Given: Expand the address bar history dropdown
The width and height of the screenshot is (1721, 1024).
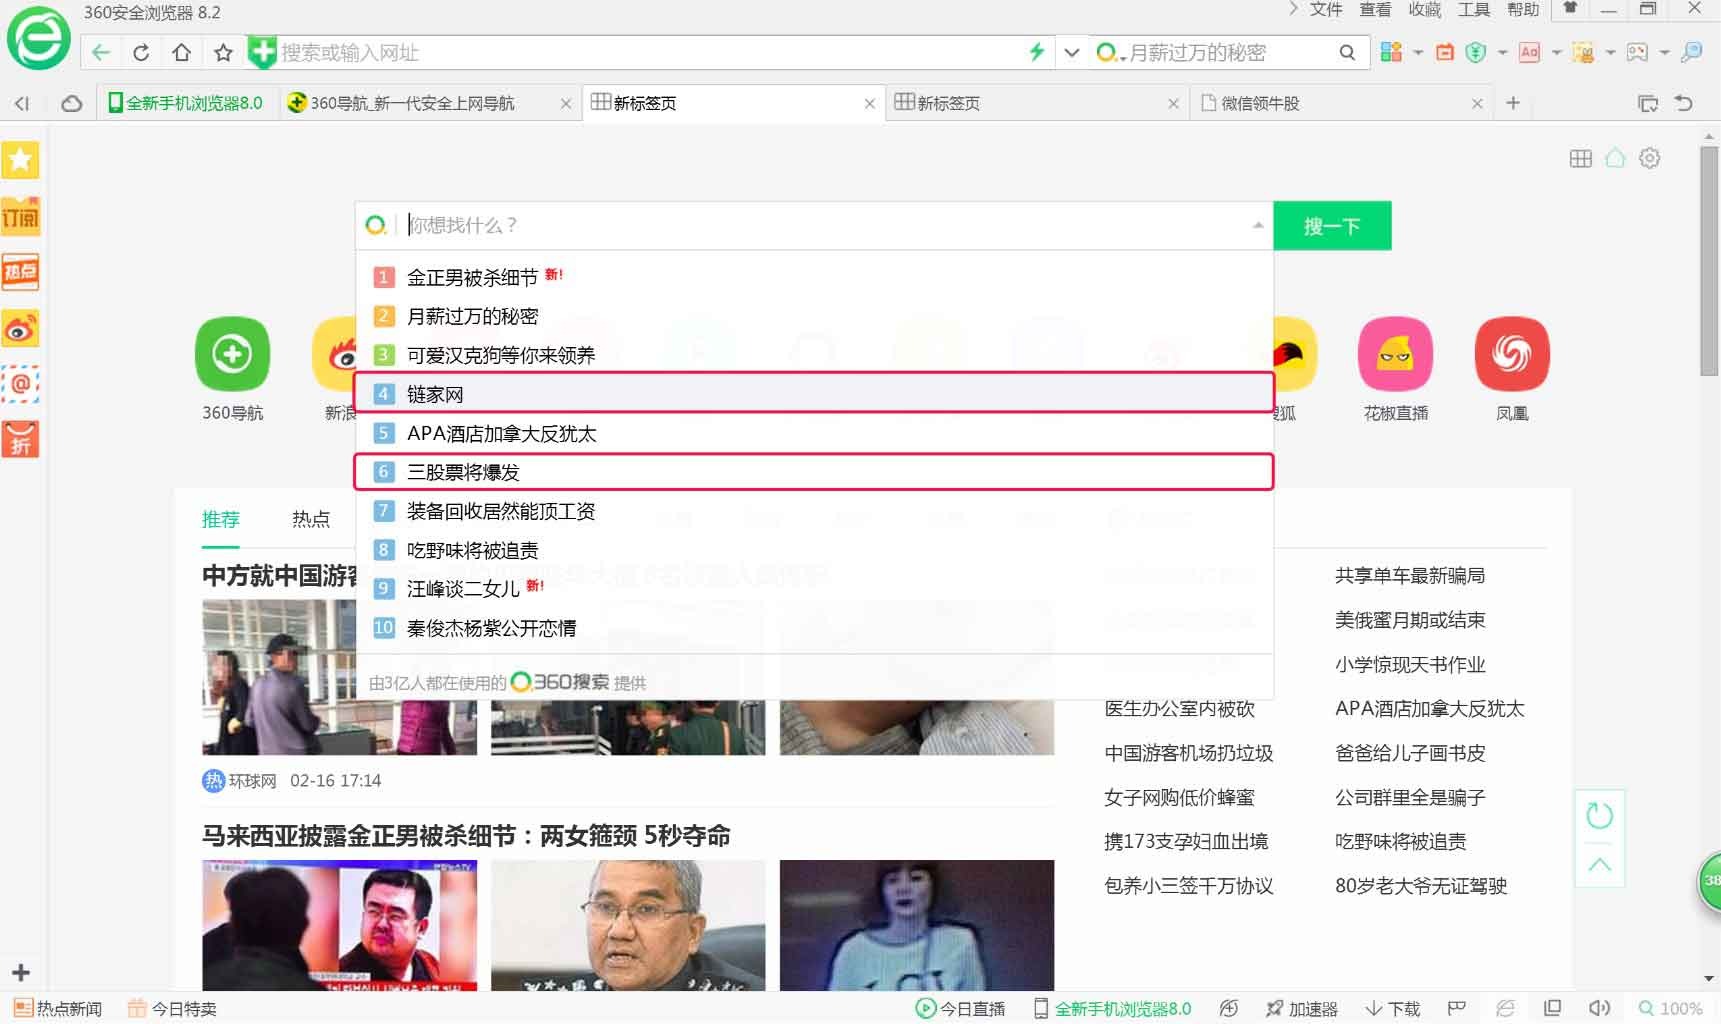Looking at the screenshot, I should point(1071,53).
